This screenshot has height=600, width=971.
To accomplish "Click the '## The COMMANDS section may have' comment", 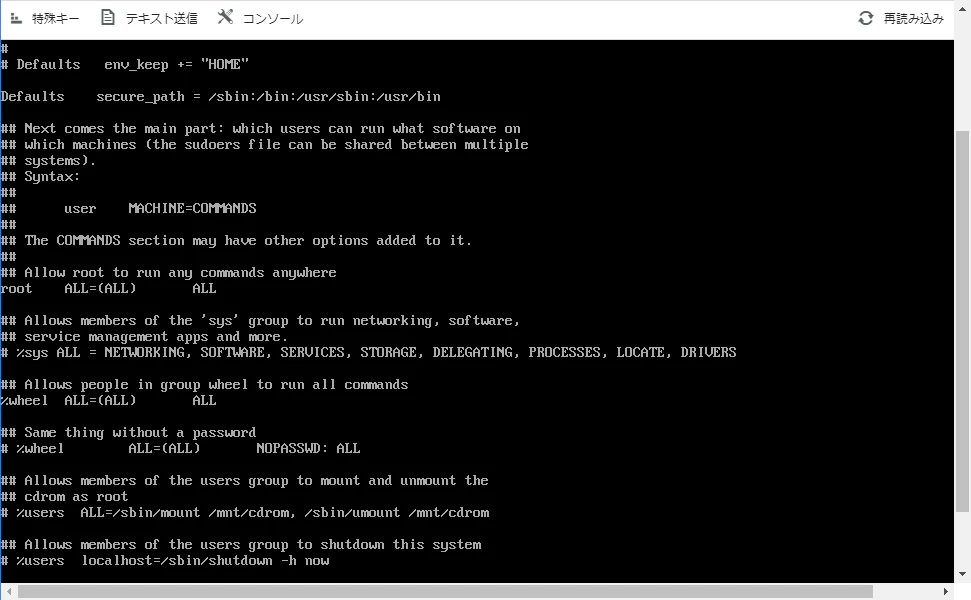I will coord(236,240).
